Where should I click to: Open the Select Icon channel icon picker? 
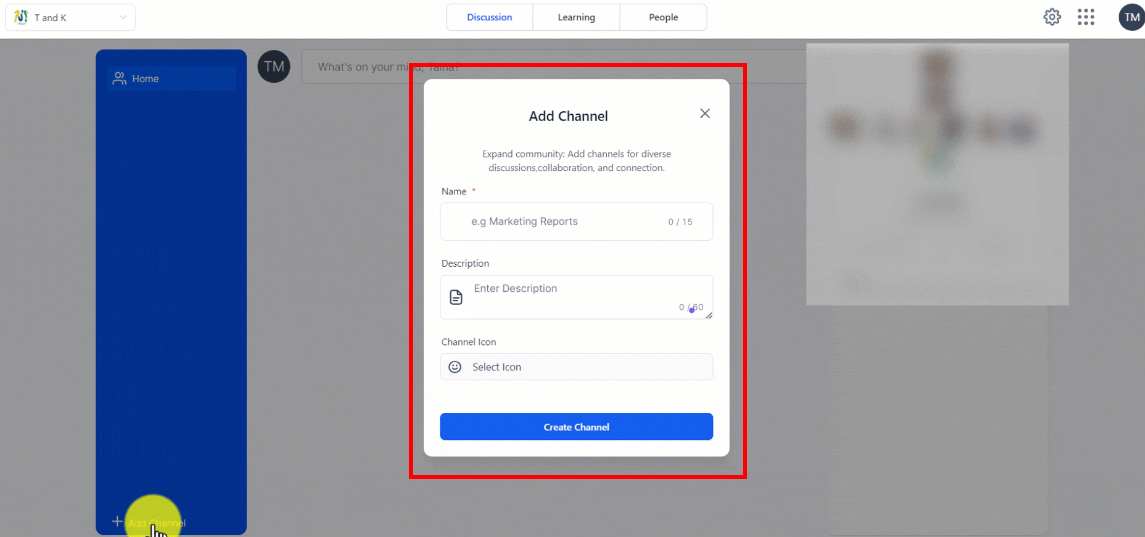point(576,367)
